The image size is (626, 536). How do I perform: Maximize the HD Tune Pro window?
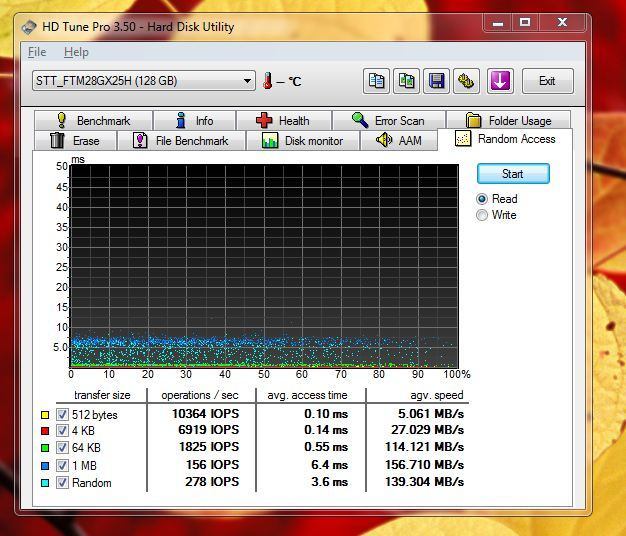click(525, 23)
